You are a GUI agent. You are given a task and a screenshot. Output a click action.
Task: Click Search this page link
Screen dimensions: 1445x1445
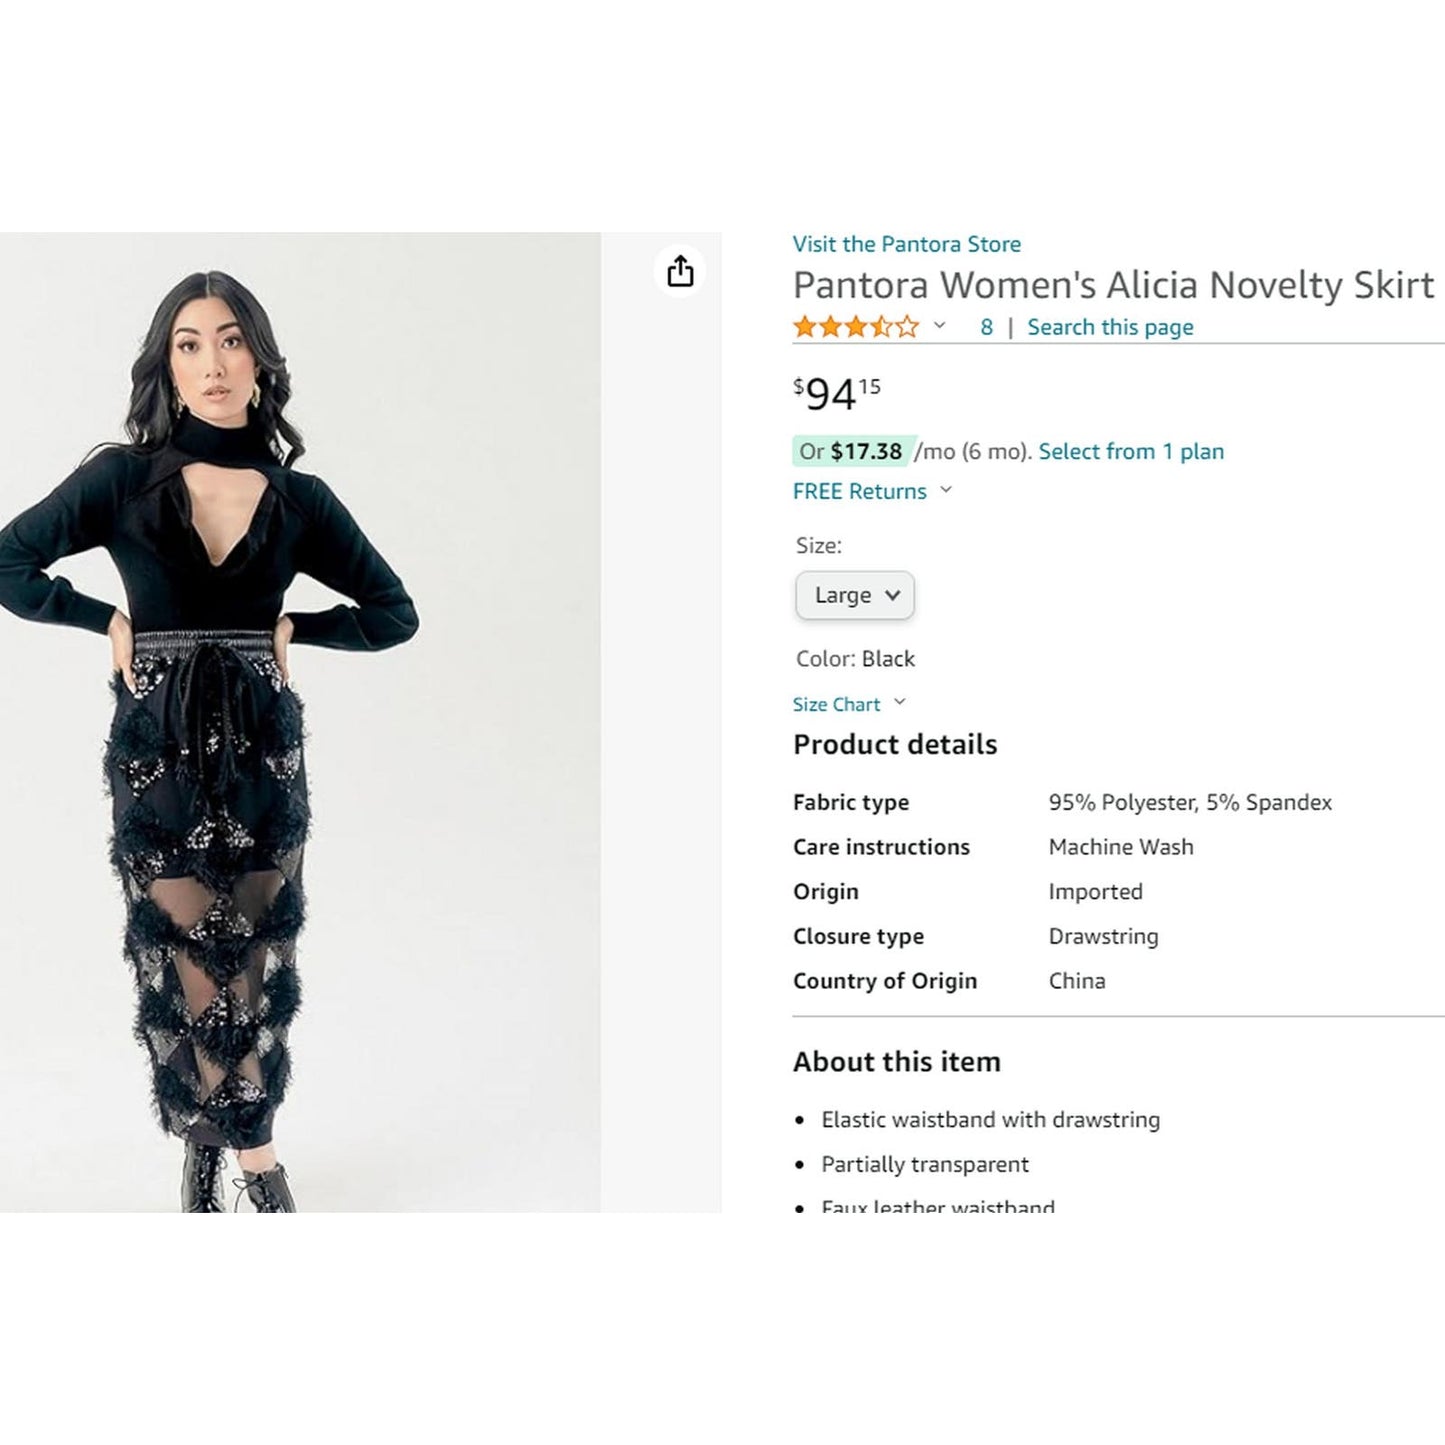pyautogui.click(x=1110, y=327)
